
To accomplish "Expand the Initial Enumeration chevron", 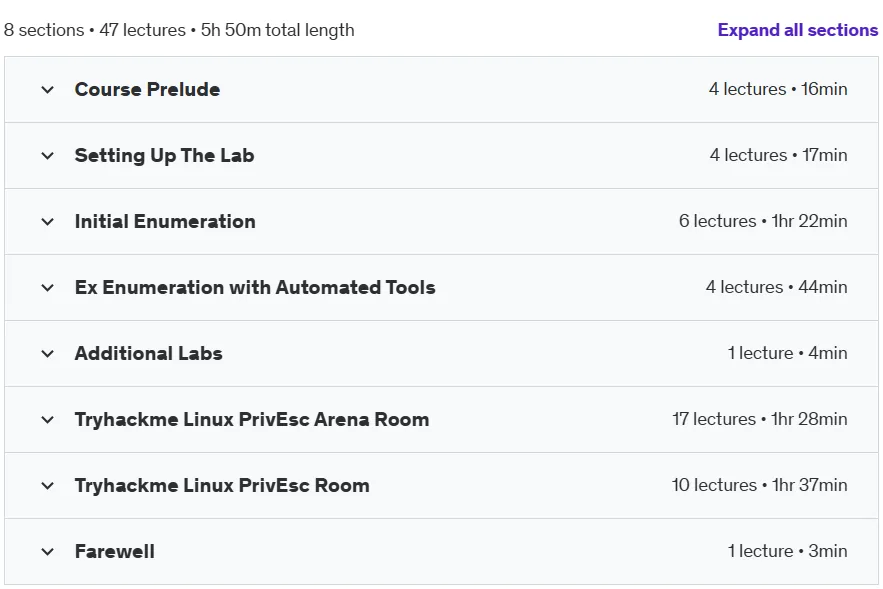I will 48,221.
